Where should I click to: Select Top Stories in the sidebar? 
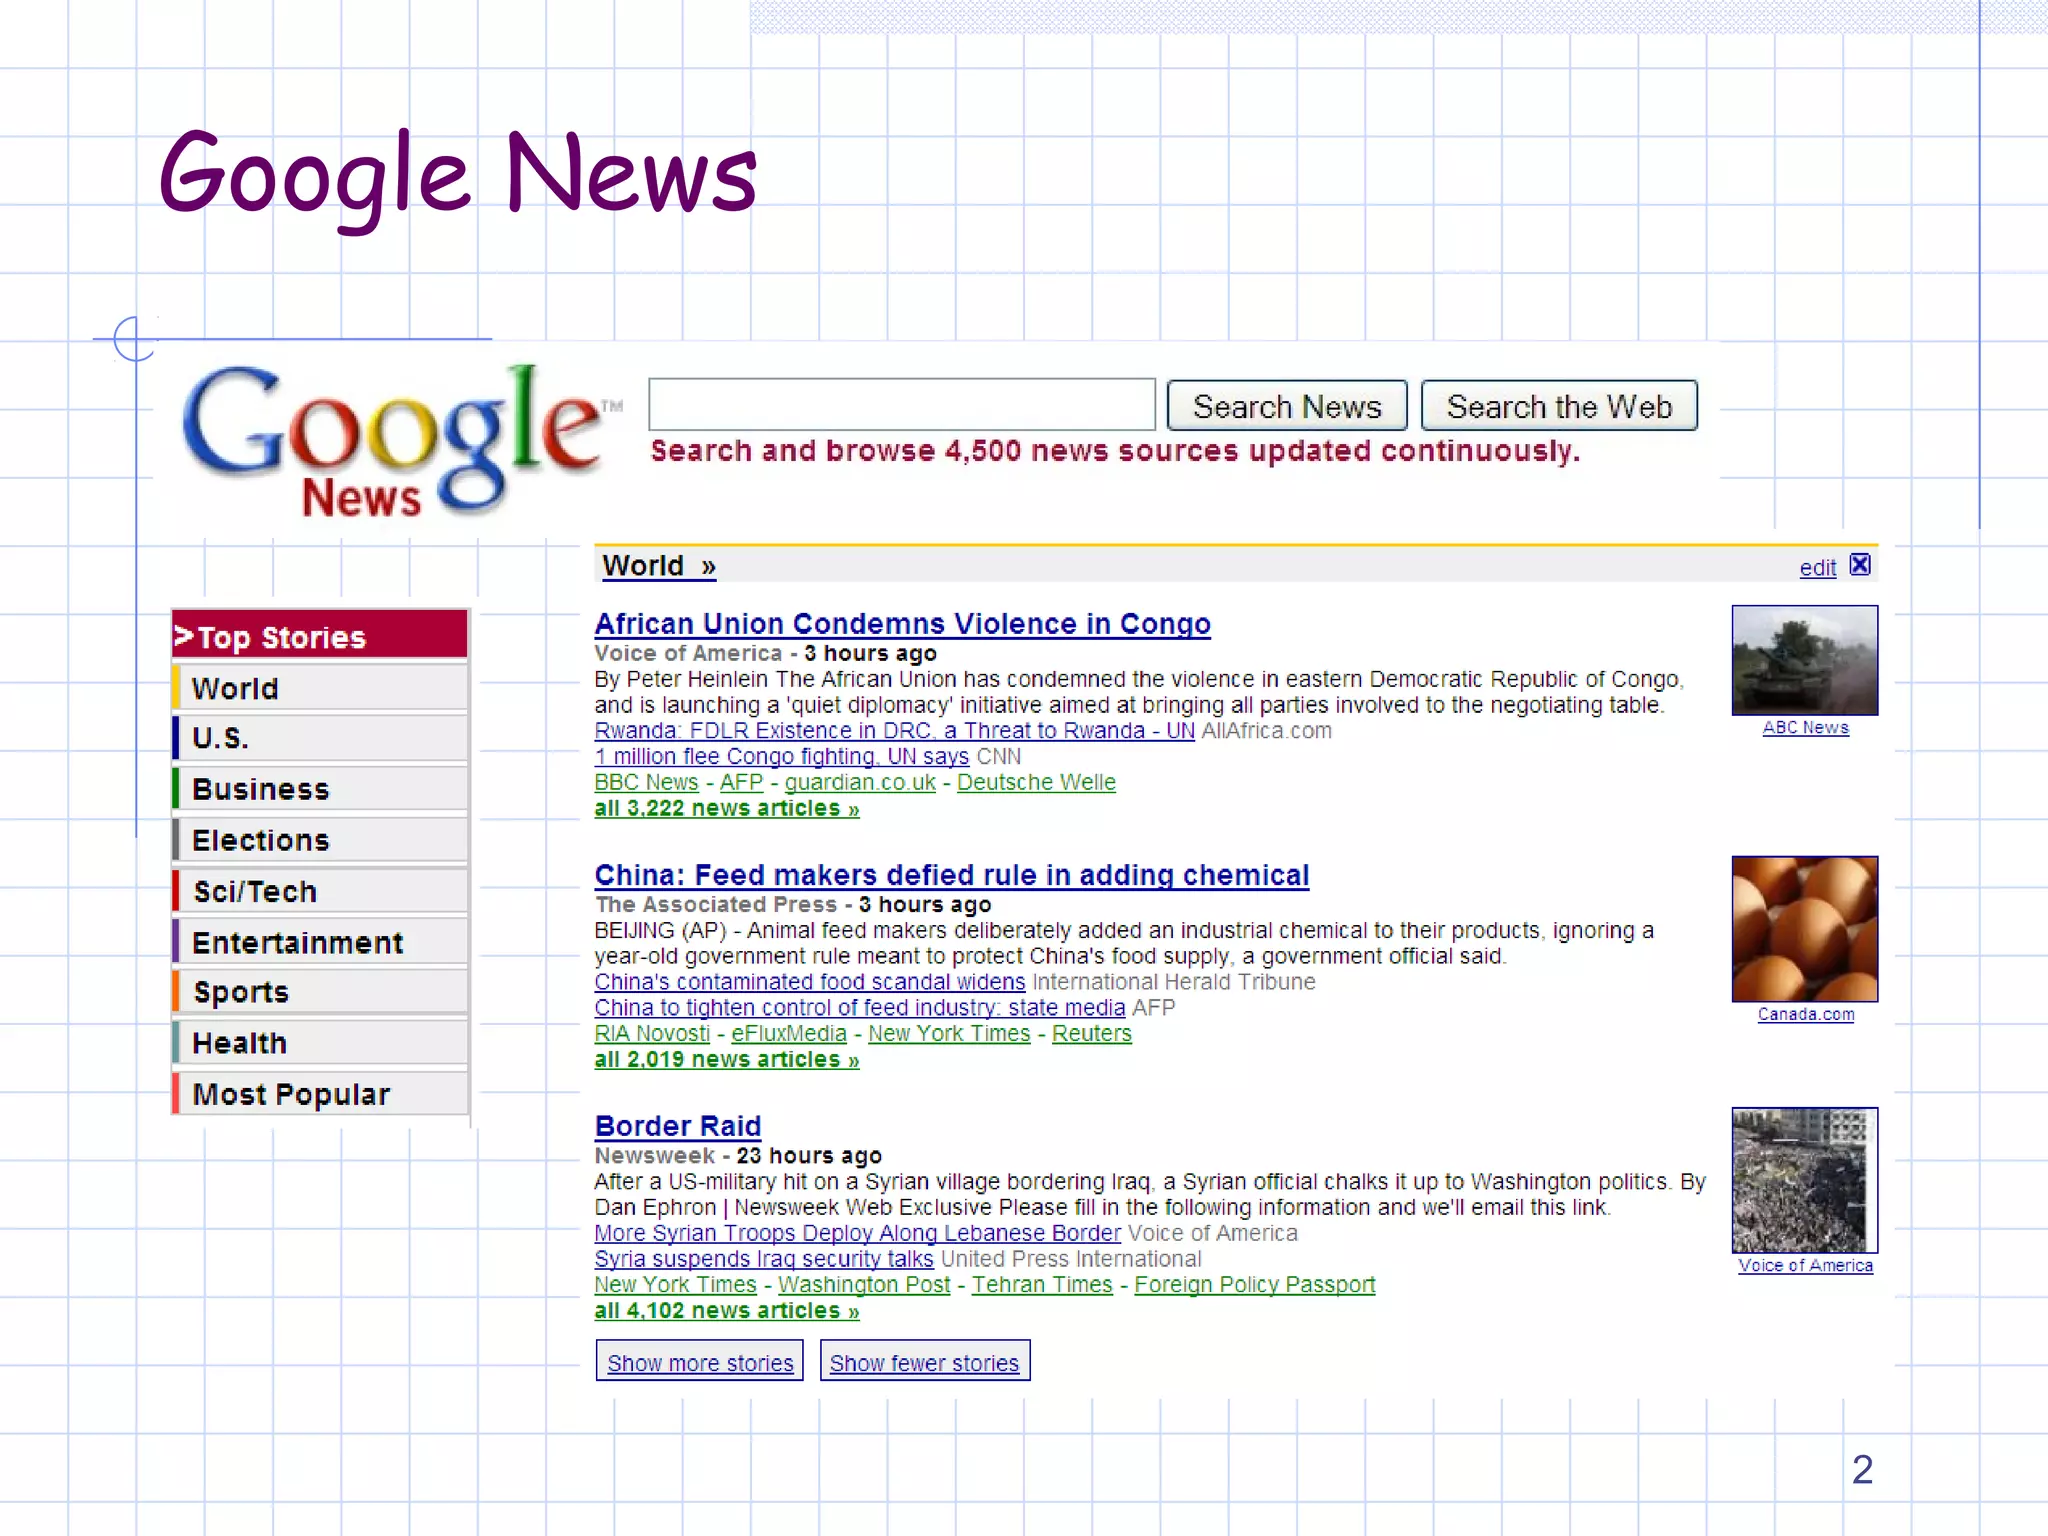click(320, 636)
